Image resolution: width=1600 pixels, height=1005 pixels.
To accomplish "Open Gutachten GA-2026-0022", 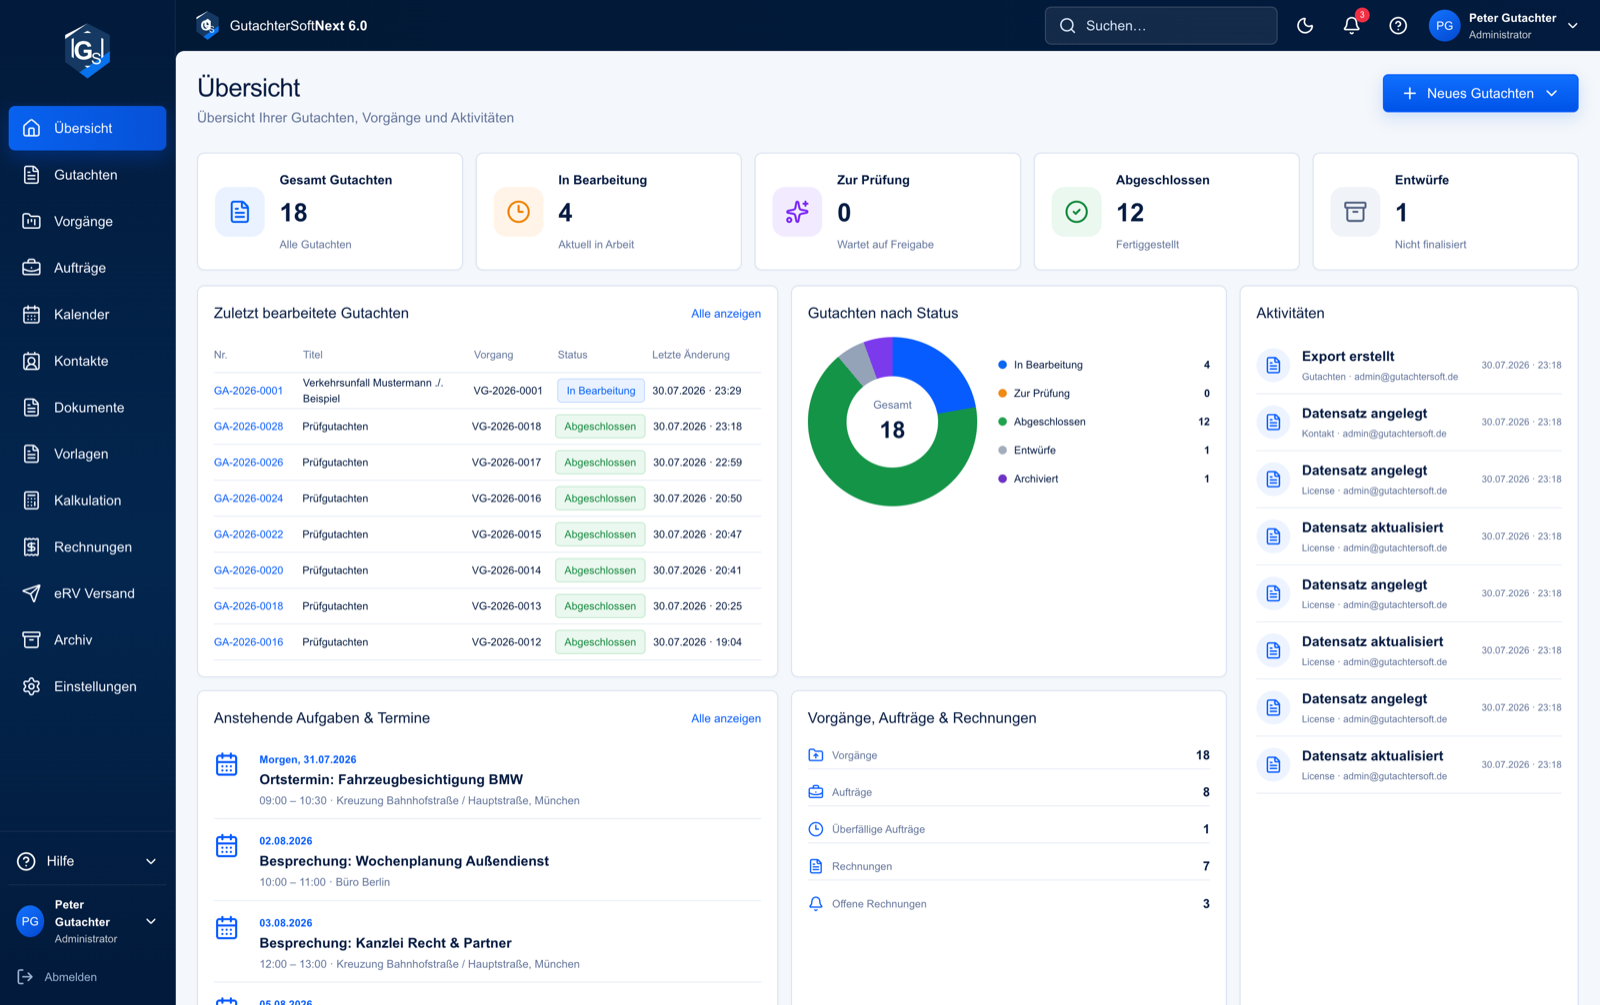I will (248, 535).
